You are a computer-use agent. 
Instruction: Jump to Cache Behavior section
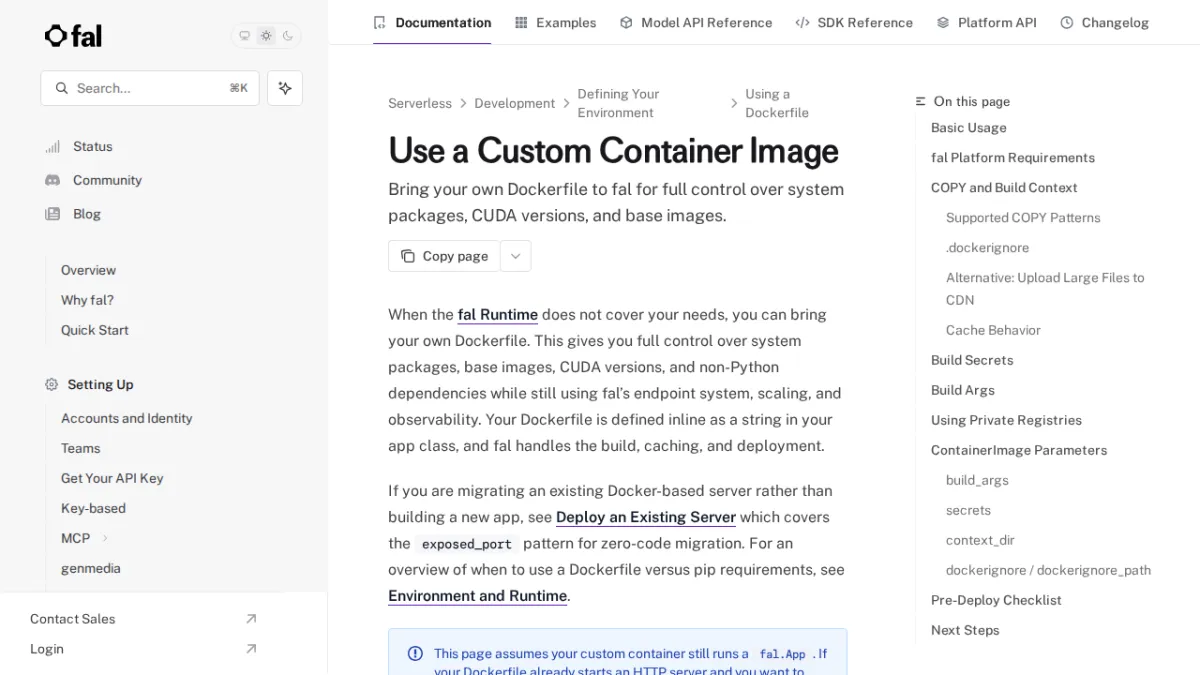[993, 330]
